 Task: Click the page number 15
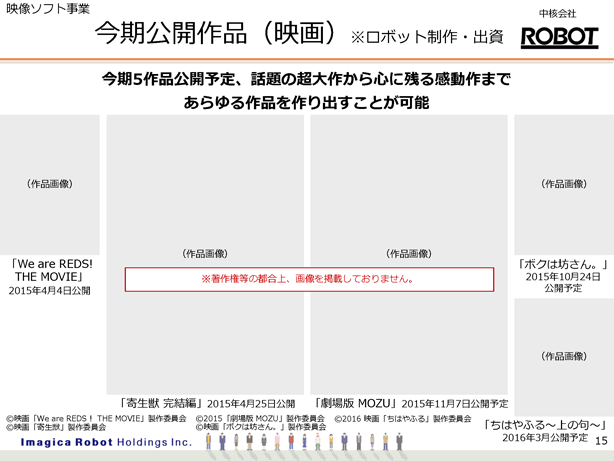click(x=601, y=441)
